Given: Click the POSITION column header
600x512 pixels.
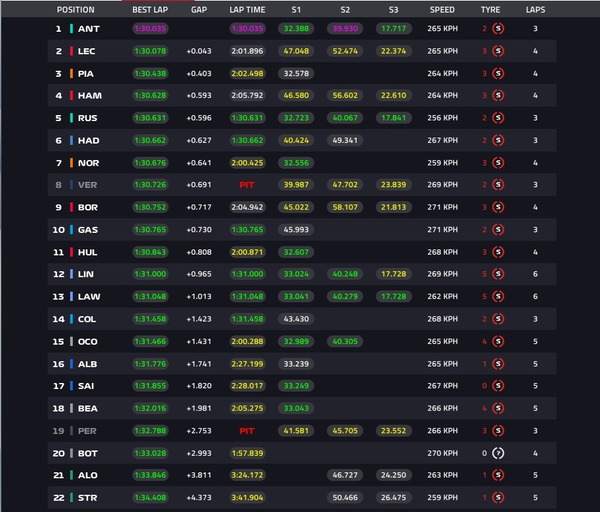Looking at the screenshot, I should [x=76, y=9].
